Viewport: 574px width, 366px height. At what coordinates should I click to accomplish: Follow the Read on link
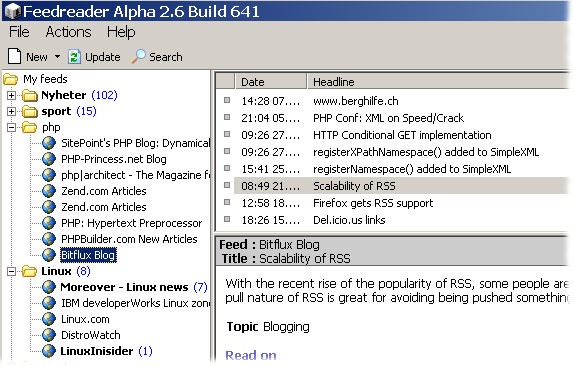[251, 355]
